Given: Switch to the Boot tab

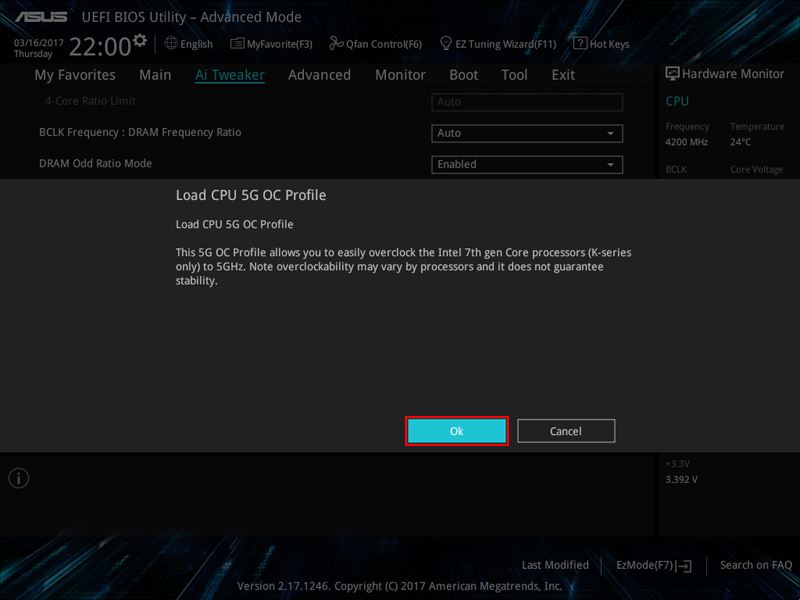Looking at the screenshot, I should coord(463,75).
